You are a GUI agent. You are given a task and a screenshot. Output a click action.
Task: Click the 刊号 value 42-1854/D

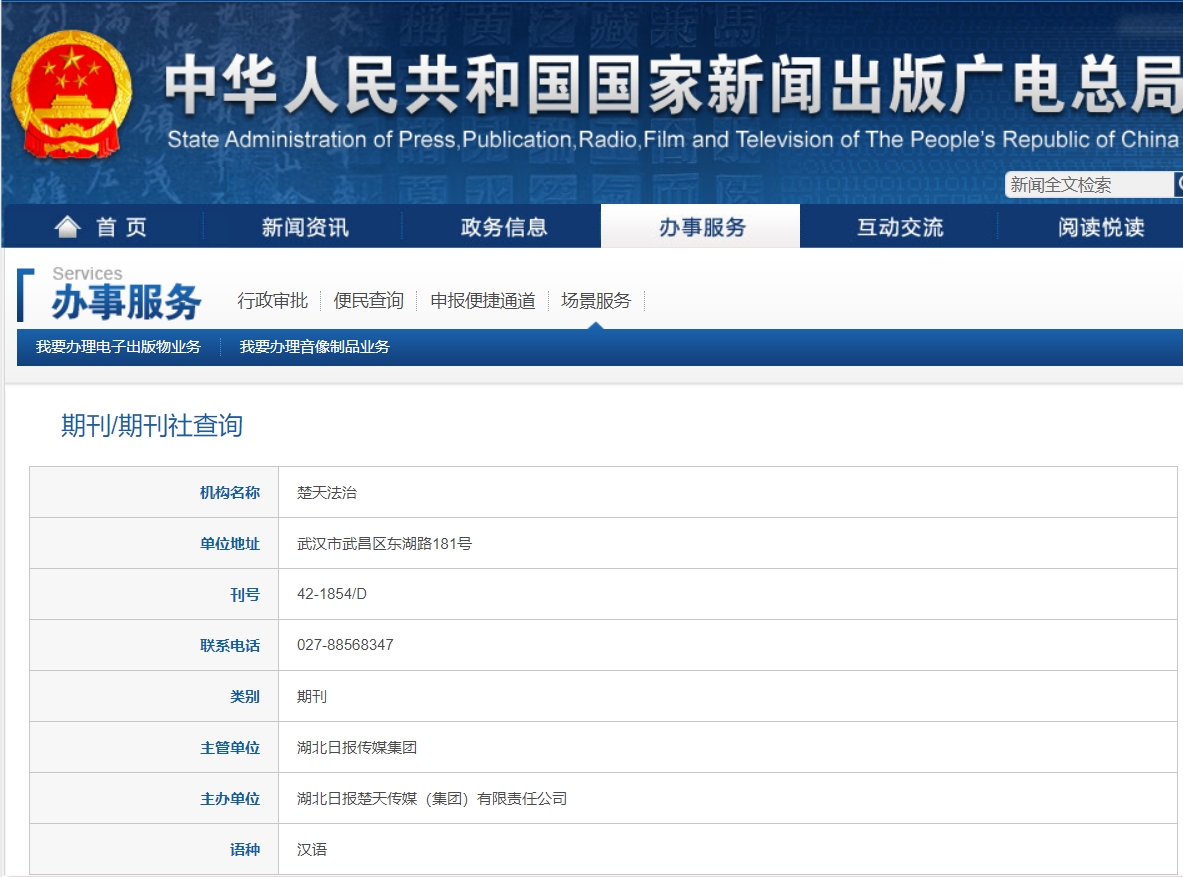tap(332, 594)
